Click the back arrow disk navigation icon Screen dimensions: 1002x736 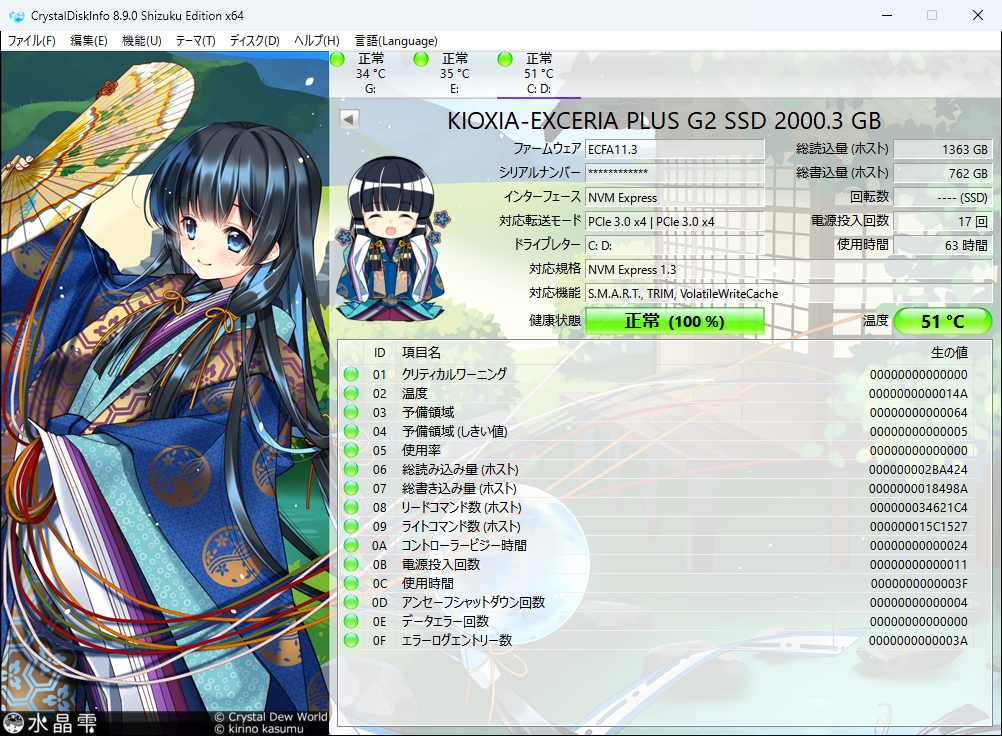348,118
